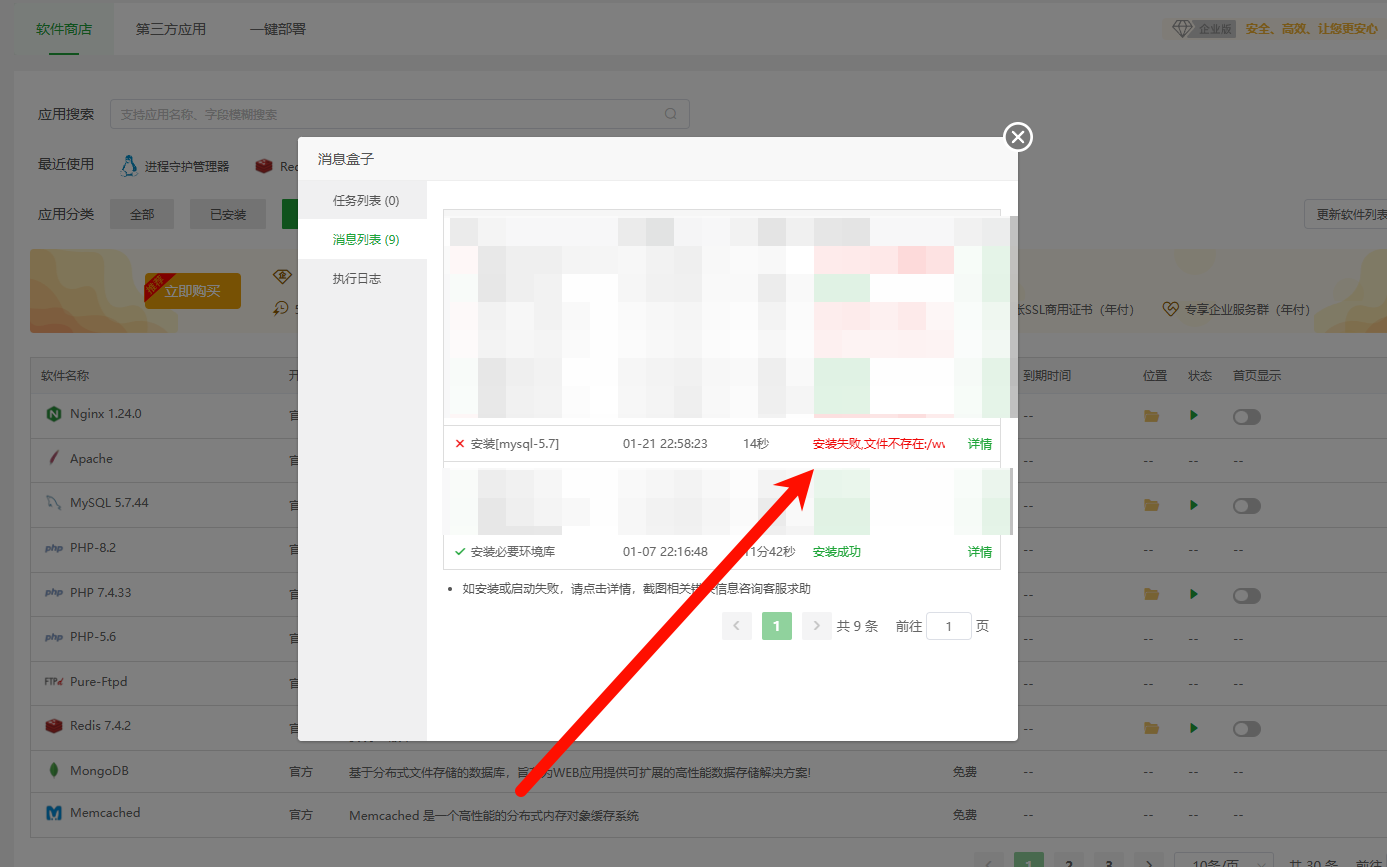
Task: Click the Apache feather icon
Action: pyautogui.click(x=54, y=459)
